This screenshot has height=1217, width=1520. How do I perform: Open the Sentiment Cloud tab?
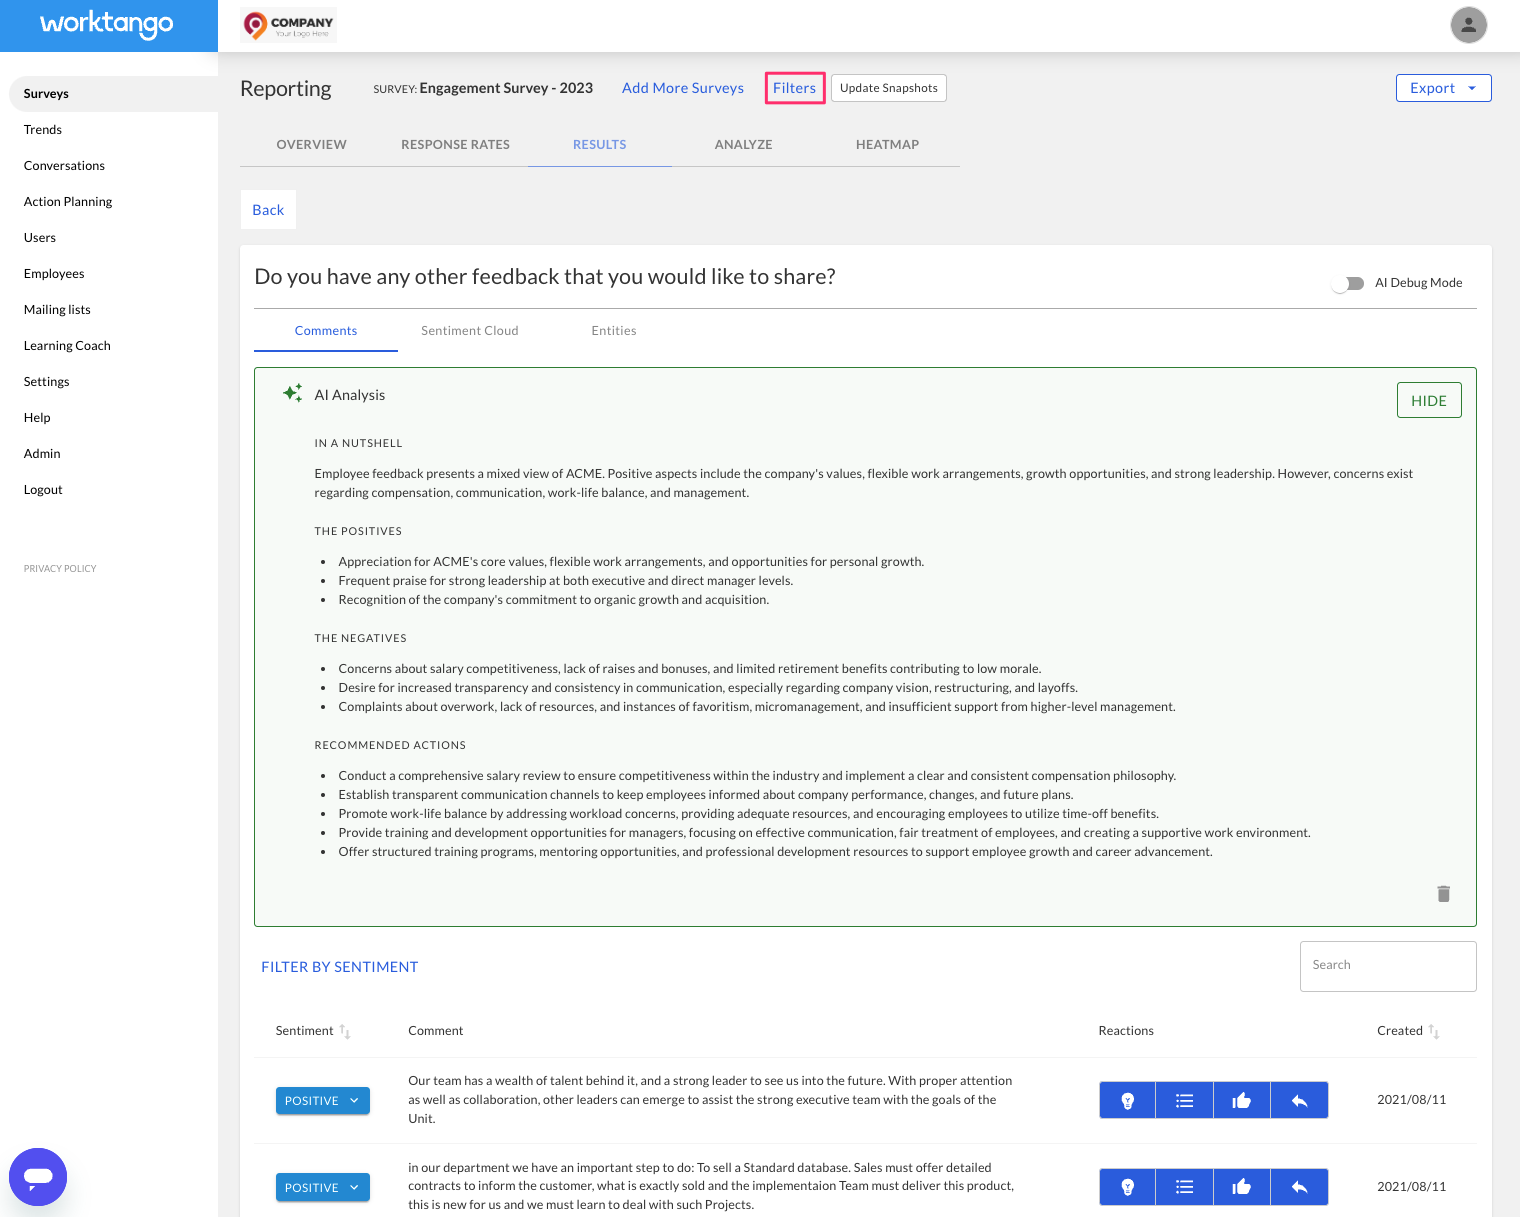click(469, 331)
